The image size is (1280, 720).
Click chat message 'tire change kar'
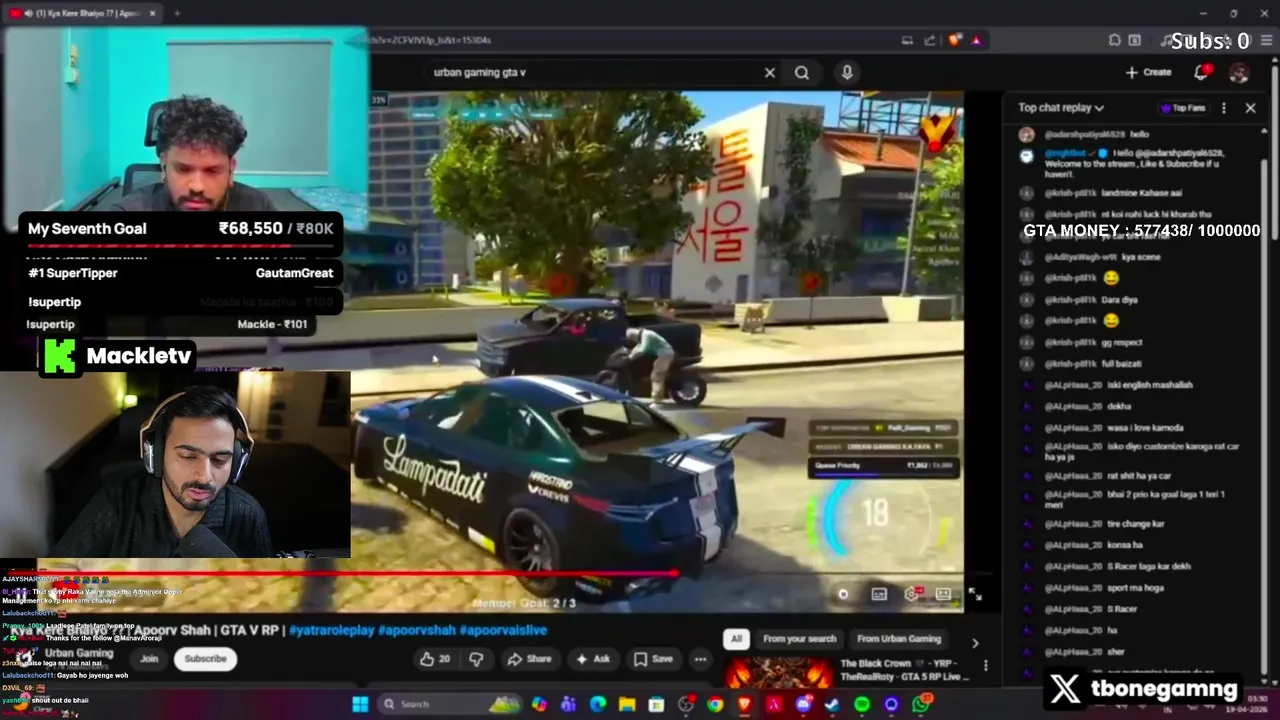(x=1135, y=524)
